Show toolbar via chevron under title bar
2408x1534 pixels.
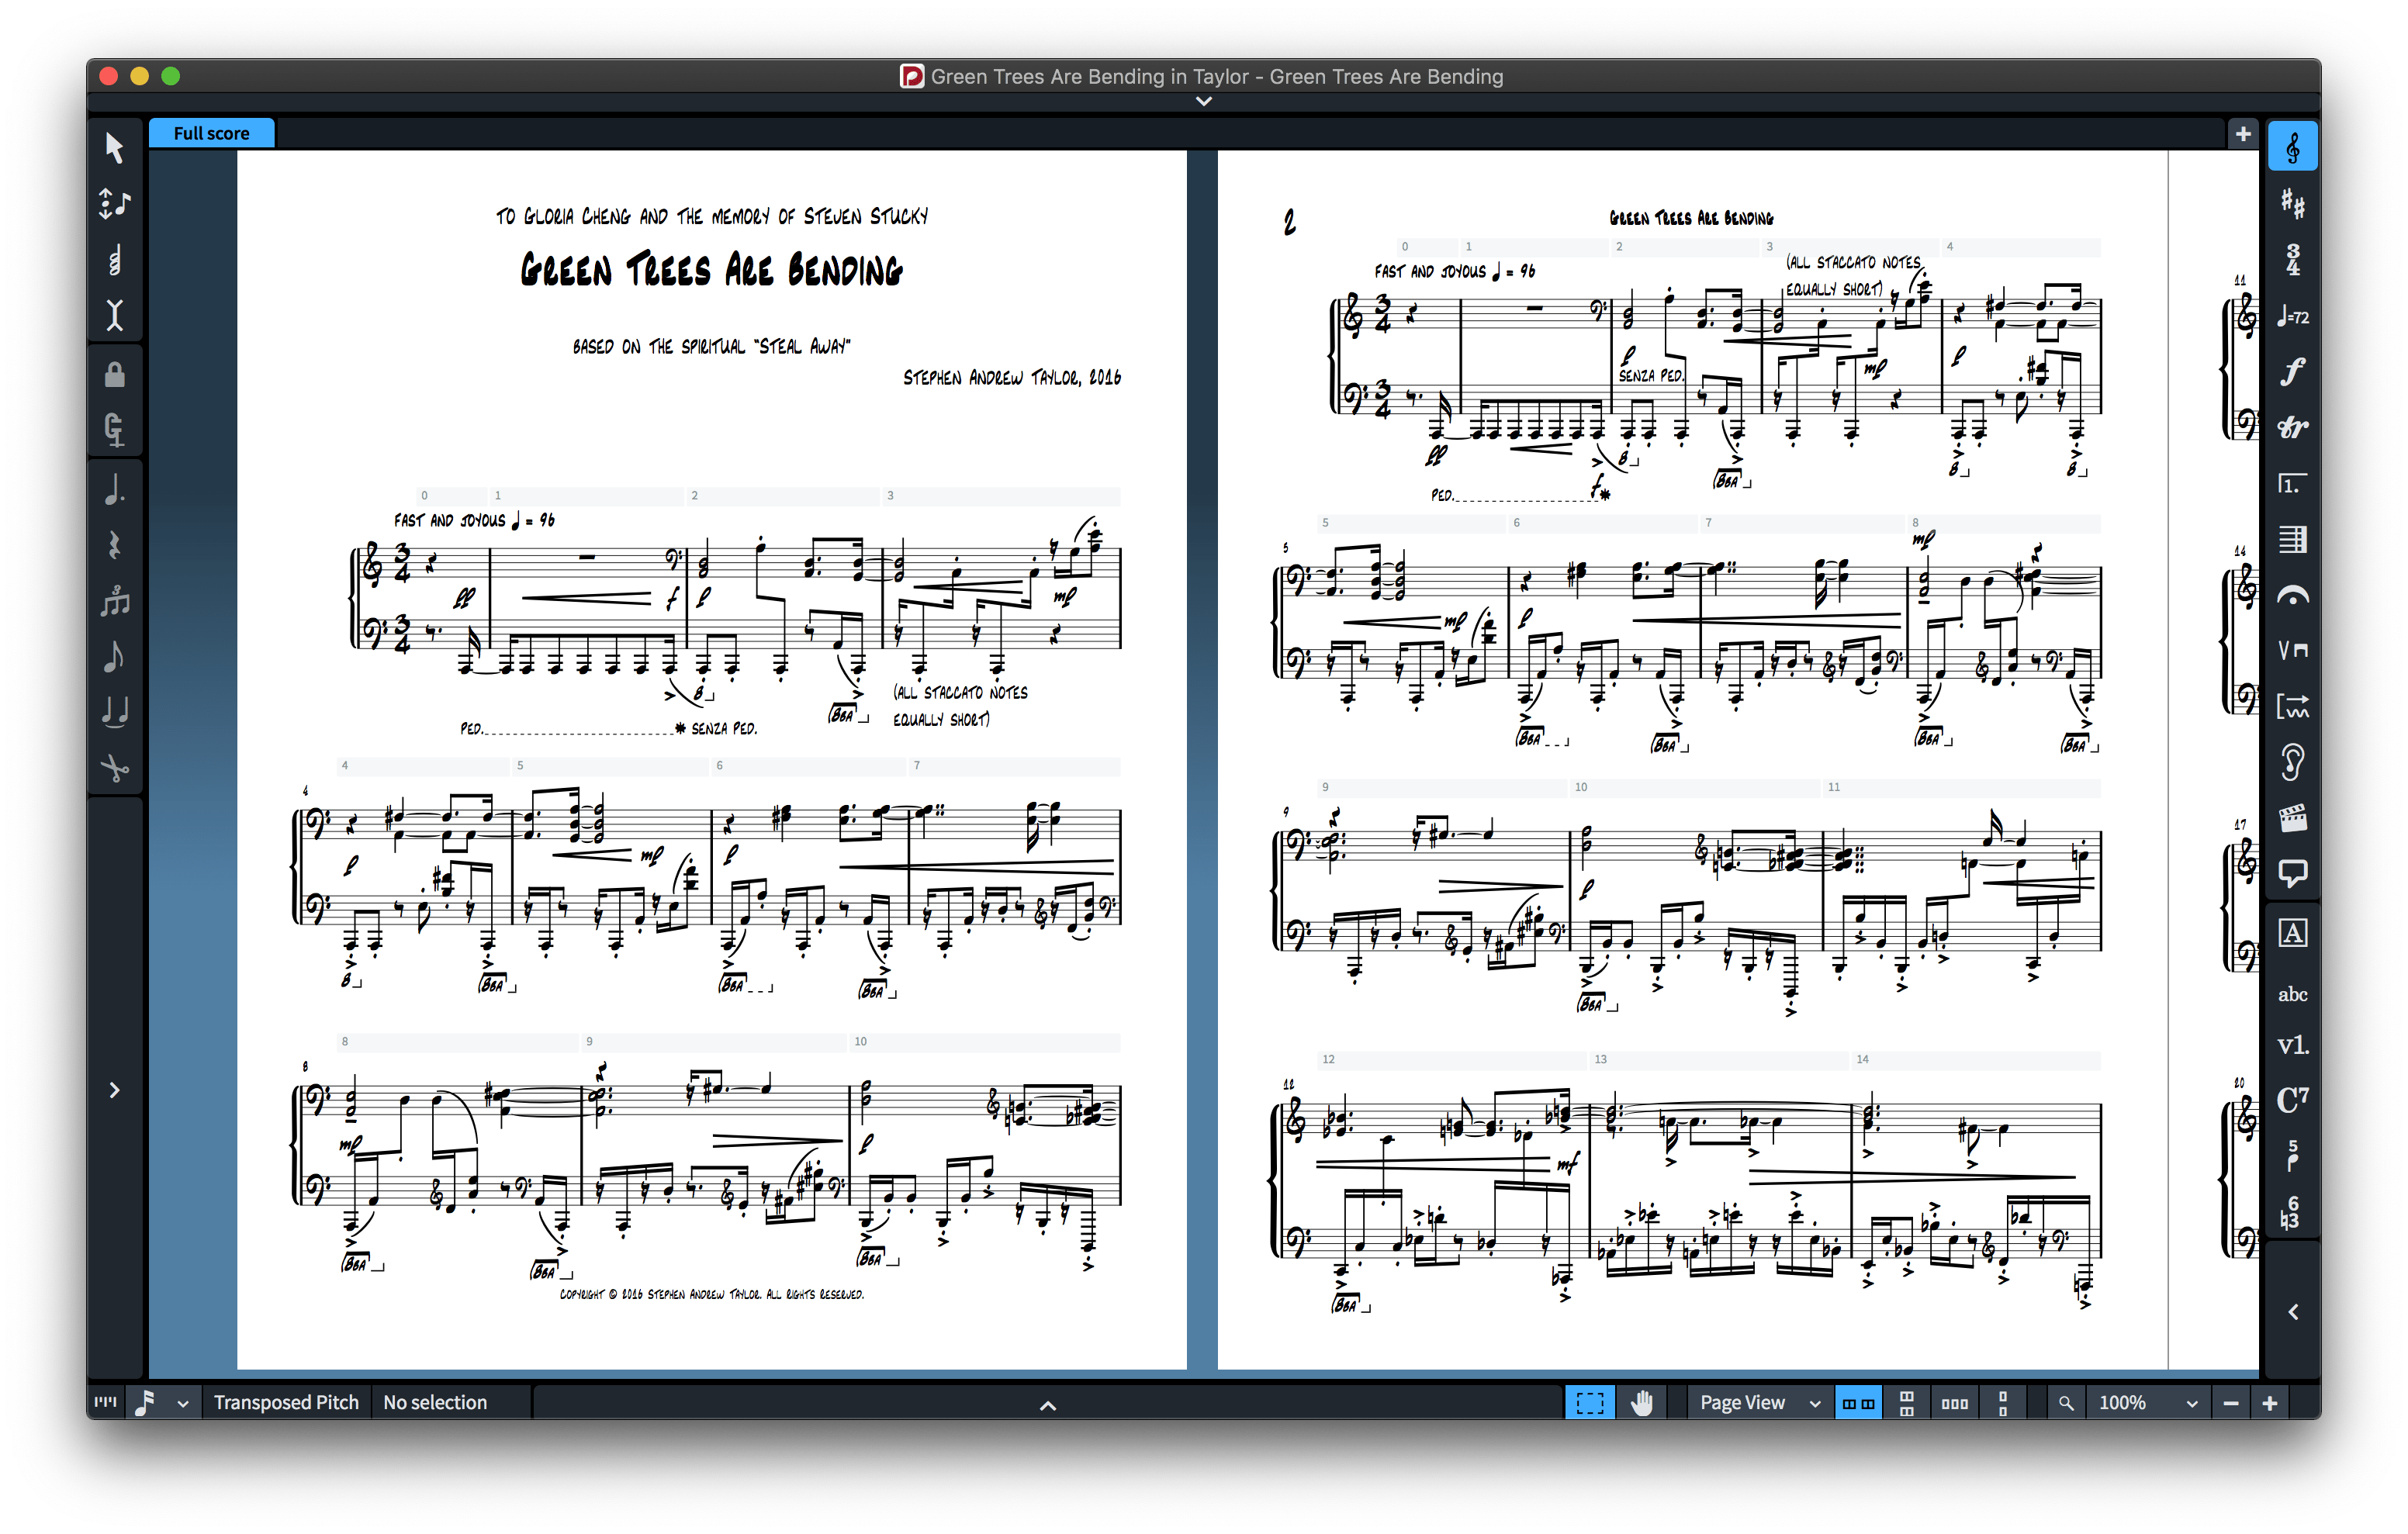[x=1204, y=101]
